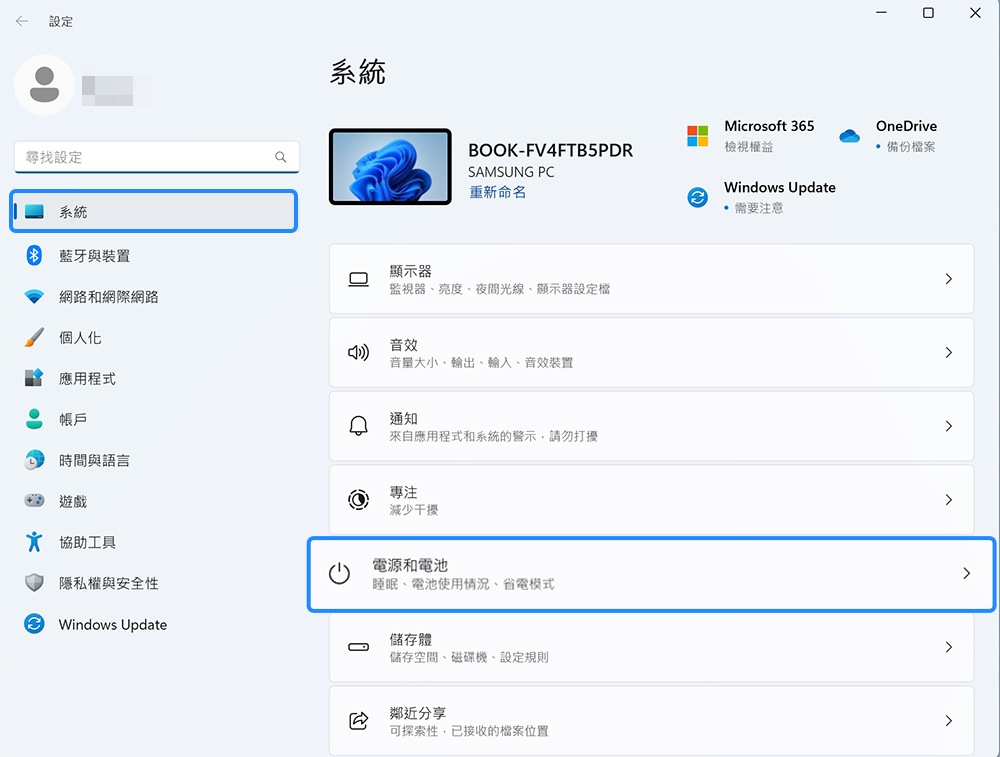
Task: Click the focus icon in 專注 row
Action: pos(358,499)
